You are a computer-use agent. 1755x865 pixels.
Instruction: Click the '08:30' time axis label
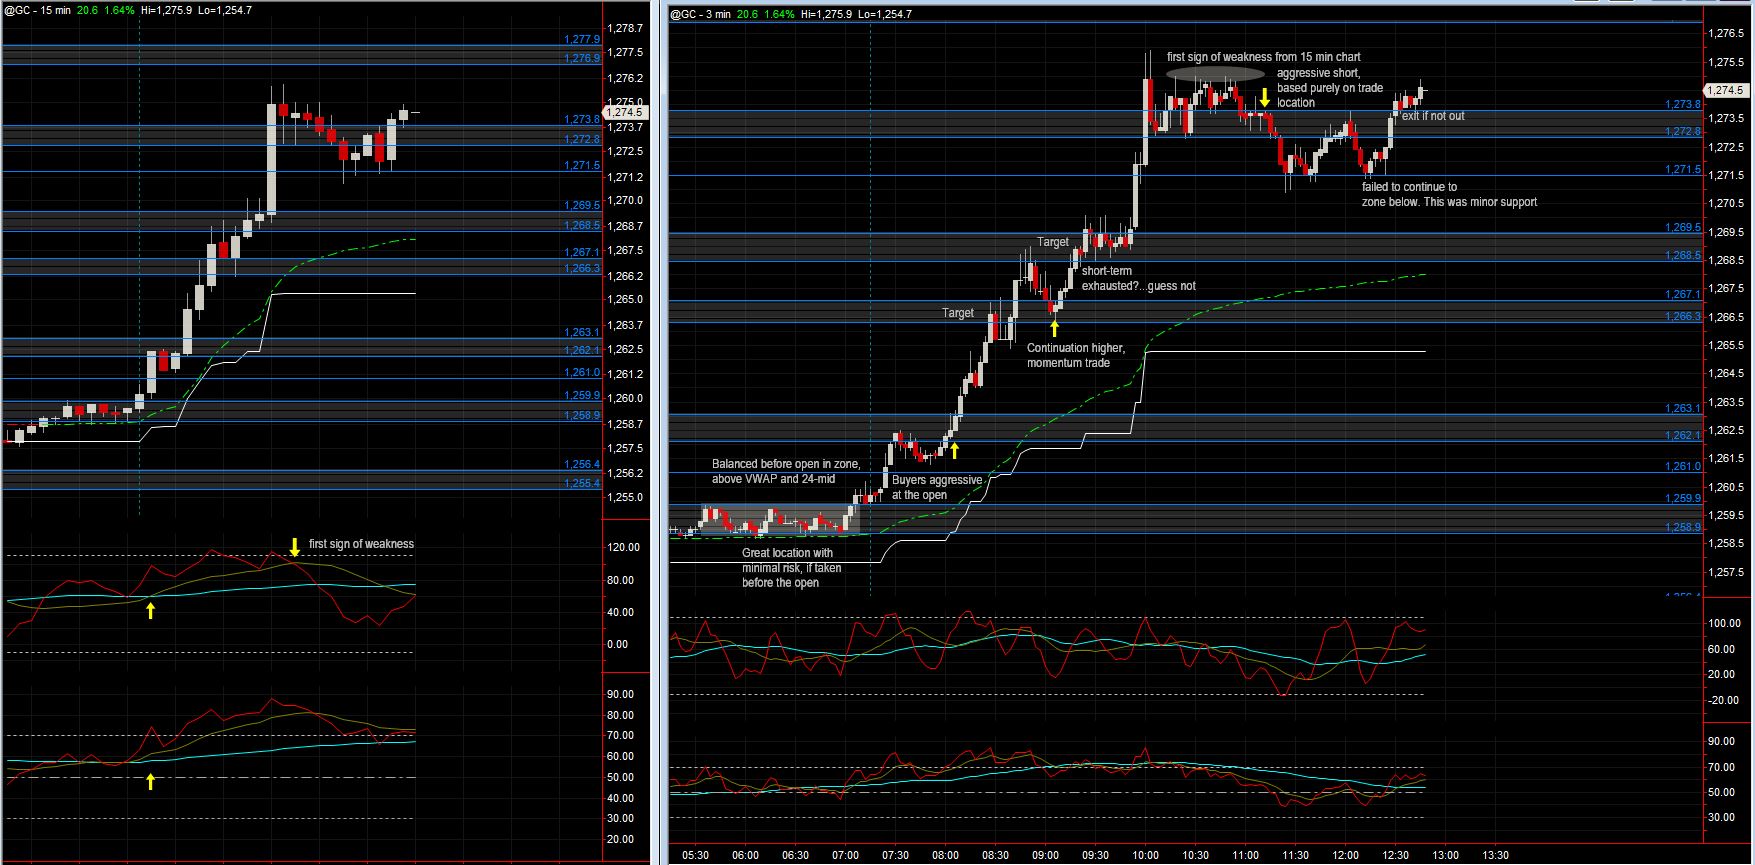(x=995, y=856)
